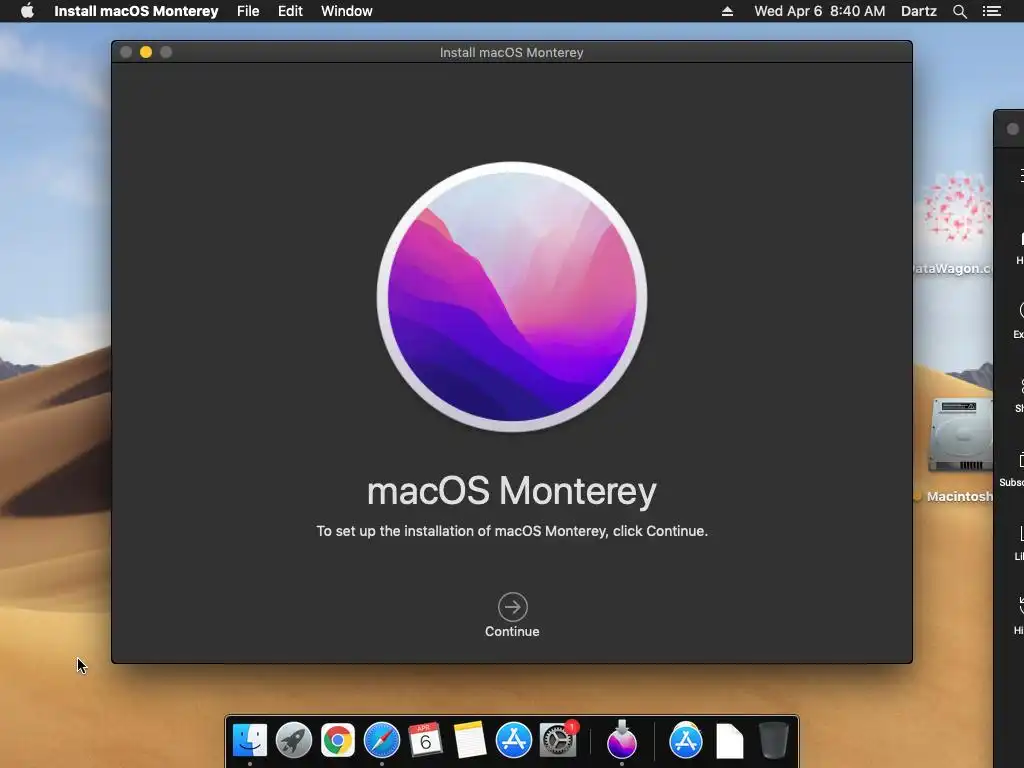Click the macOS Monterey installer Dock icon
The image size is (1024, 768).
622,741
